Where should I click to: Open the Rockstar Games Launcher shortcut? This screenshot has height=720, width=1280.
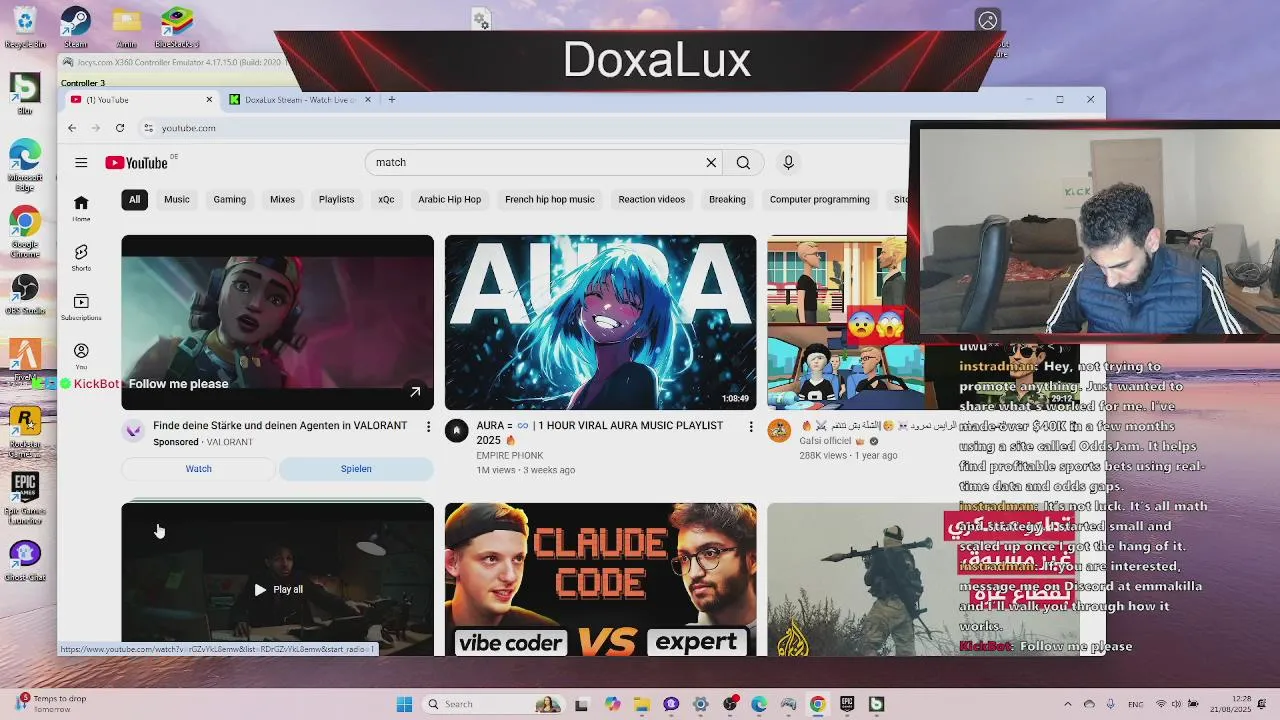[25, 432]
